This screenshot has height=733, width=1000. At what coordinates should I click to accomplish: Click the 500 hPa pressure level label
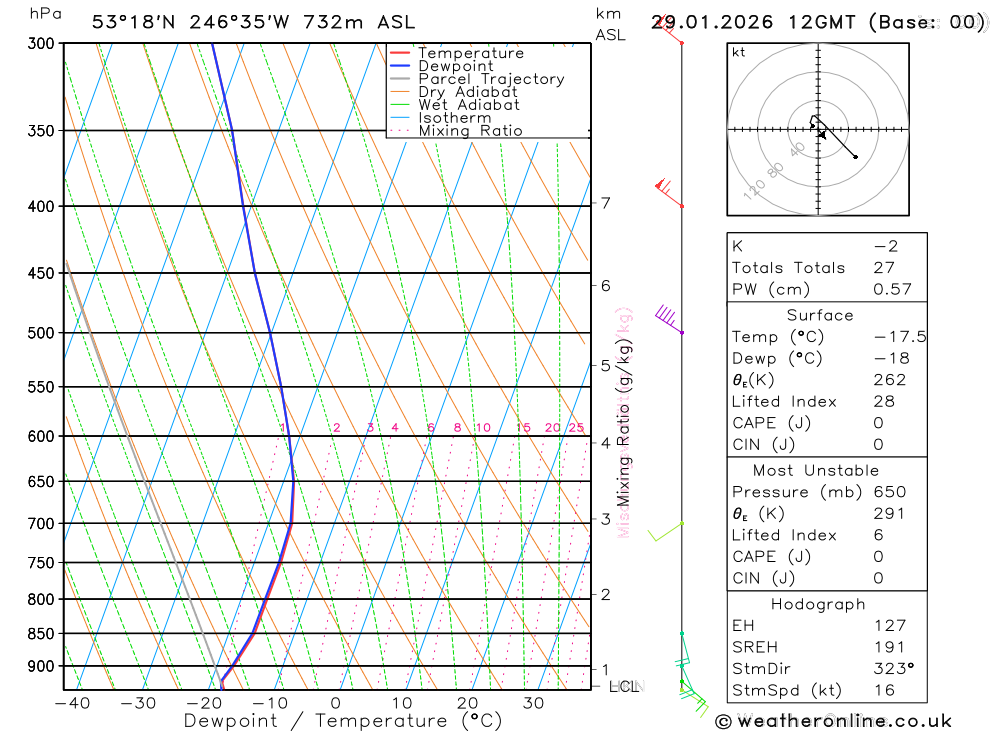coord(41,333)
